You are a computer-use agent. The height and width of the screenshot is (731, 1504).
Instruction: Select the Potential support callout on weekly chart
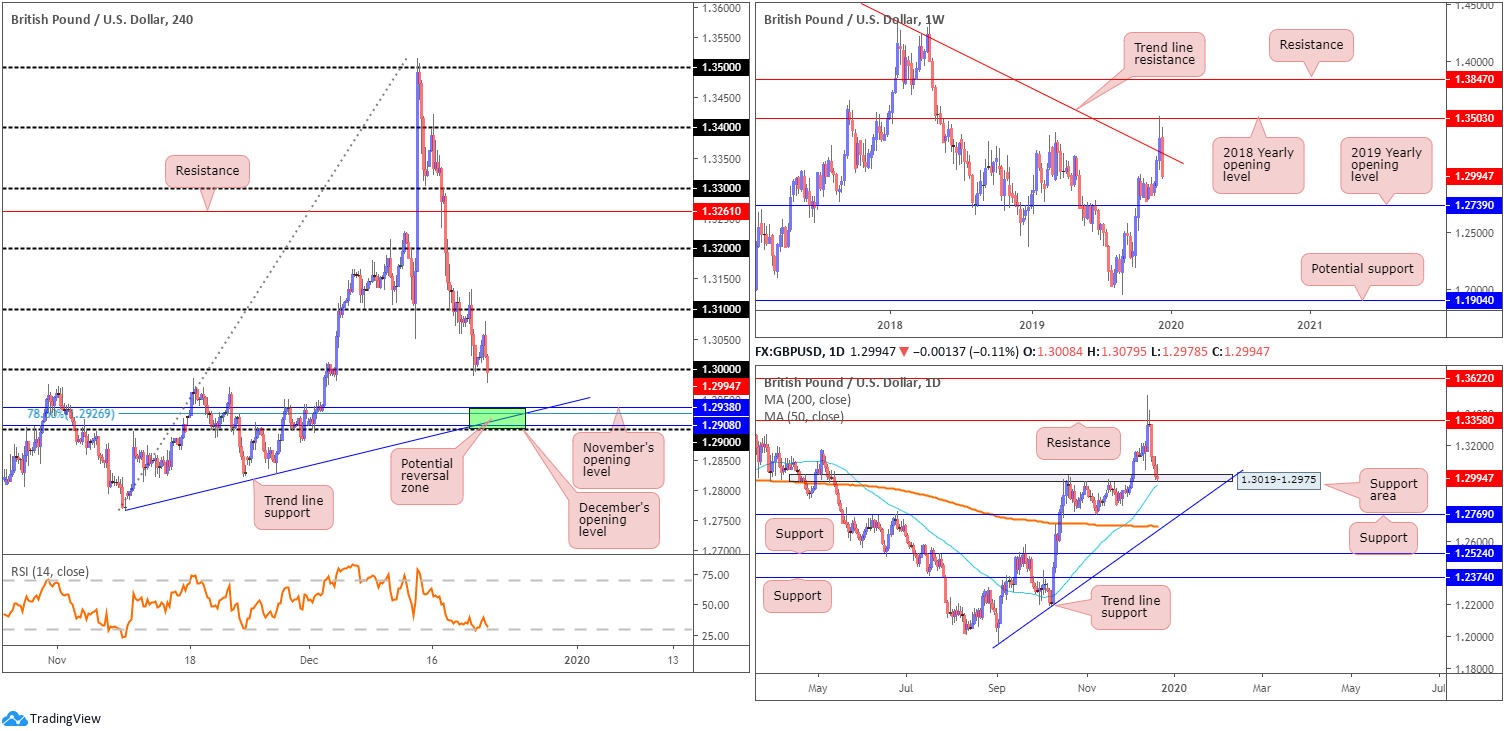pos(1364,269)
